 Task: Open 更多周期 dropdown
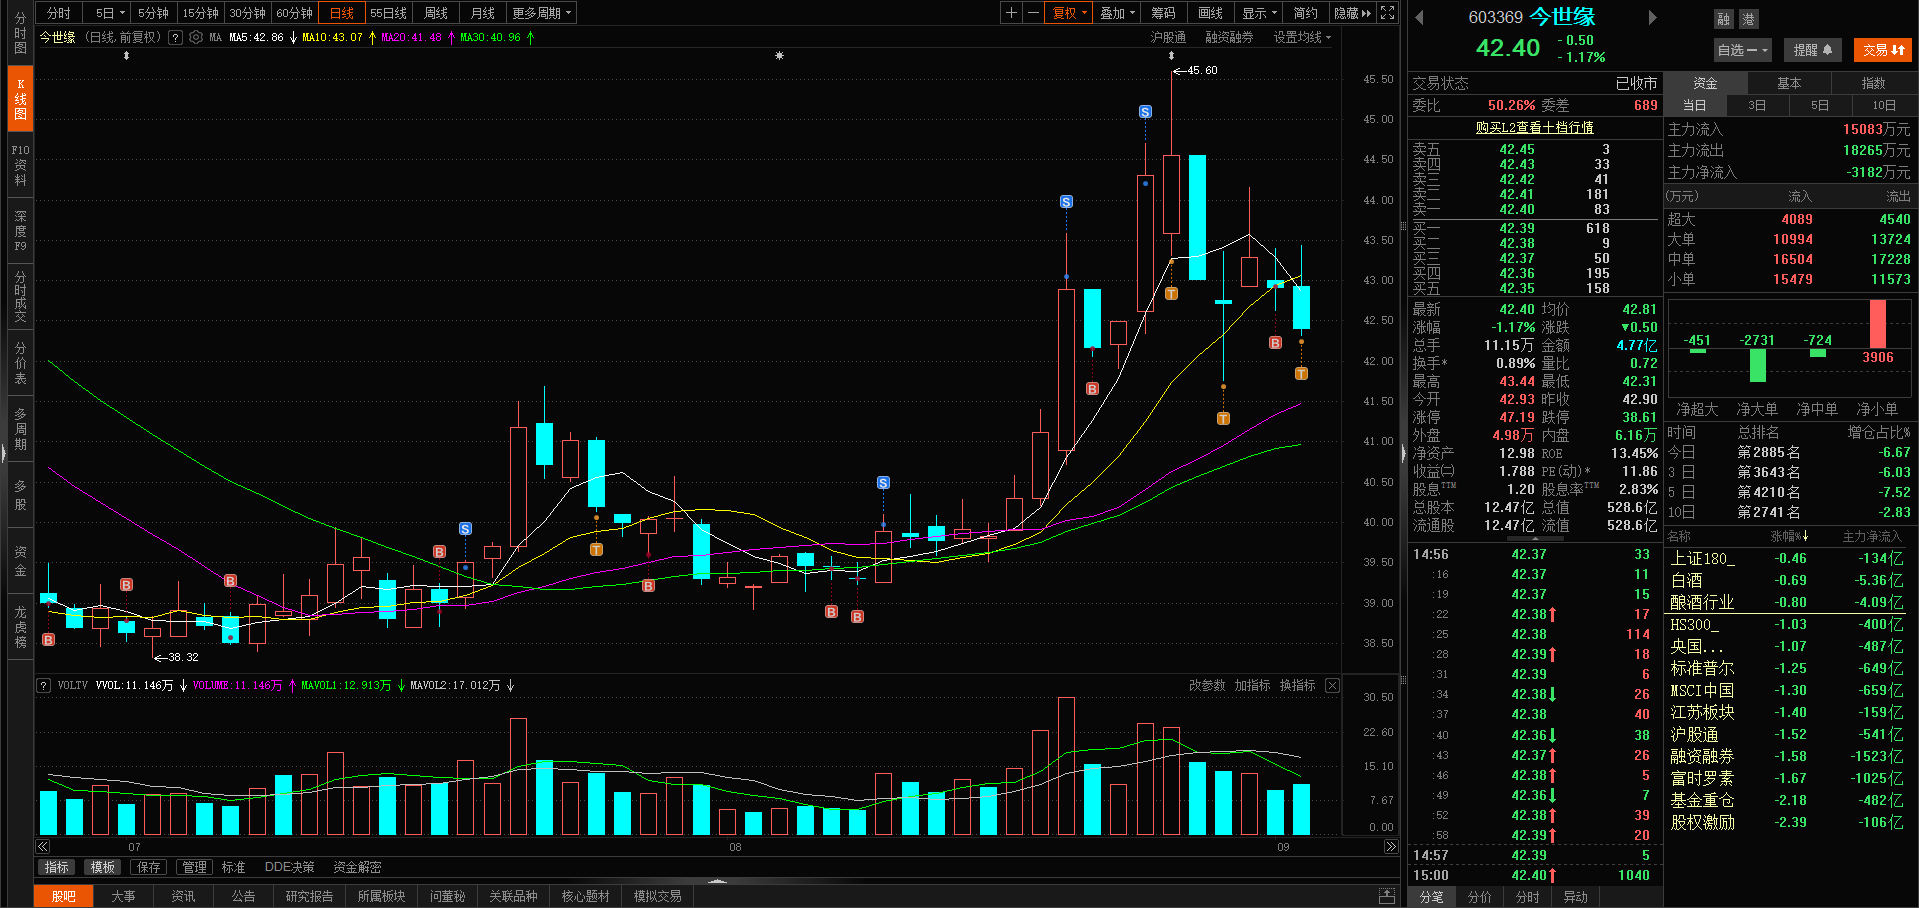pos(541,13)
